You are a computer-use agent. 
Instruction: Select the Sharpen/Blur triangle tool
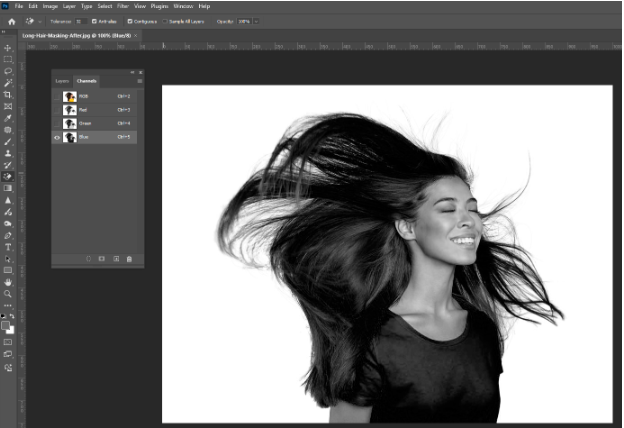[8, 200]
